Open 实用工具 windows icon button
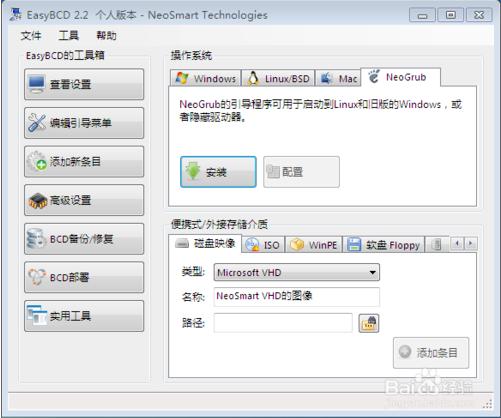501x418 pixels. (x=84, y=316)
